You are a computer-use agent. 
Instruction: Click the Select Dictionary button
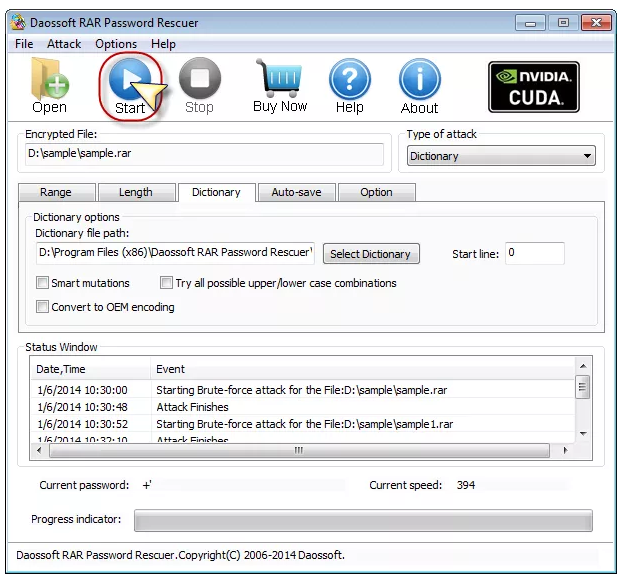pos(371,254)
